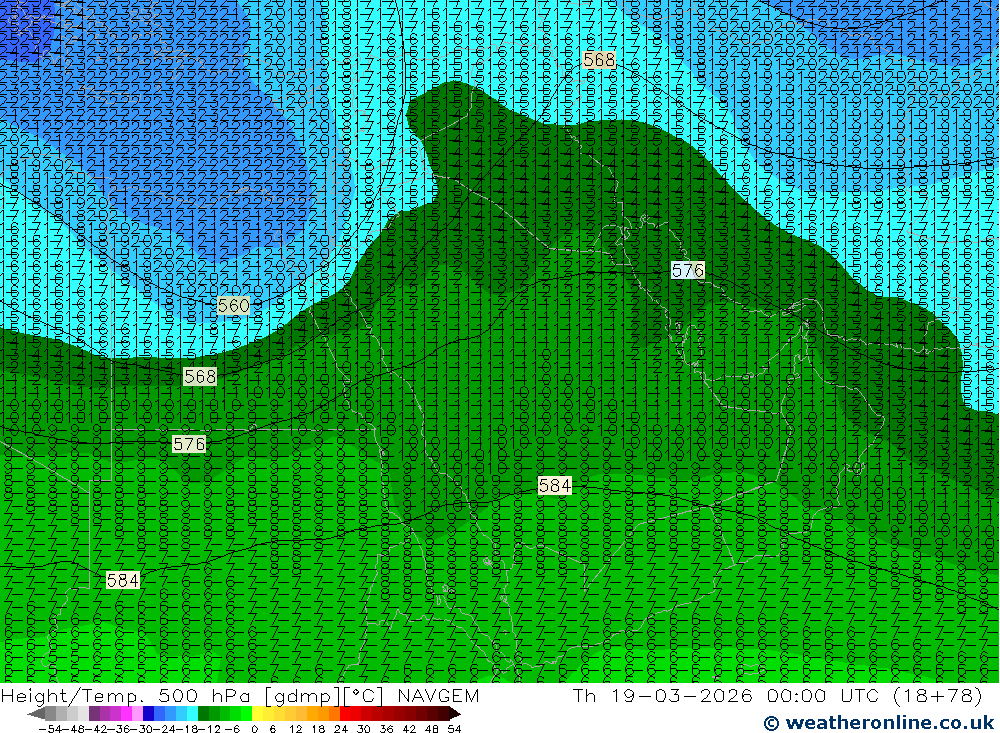This screenshot has width=1000, height=733.
Task: Click the left arrow end of the color scale
Action: click(36, 714)
